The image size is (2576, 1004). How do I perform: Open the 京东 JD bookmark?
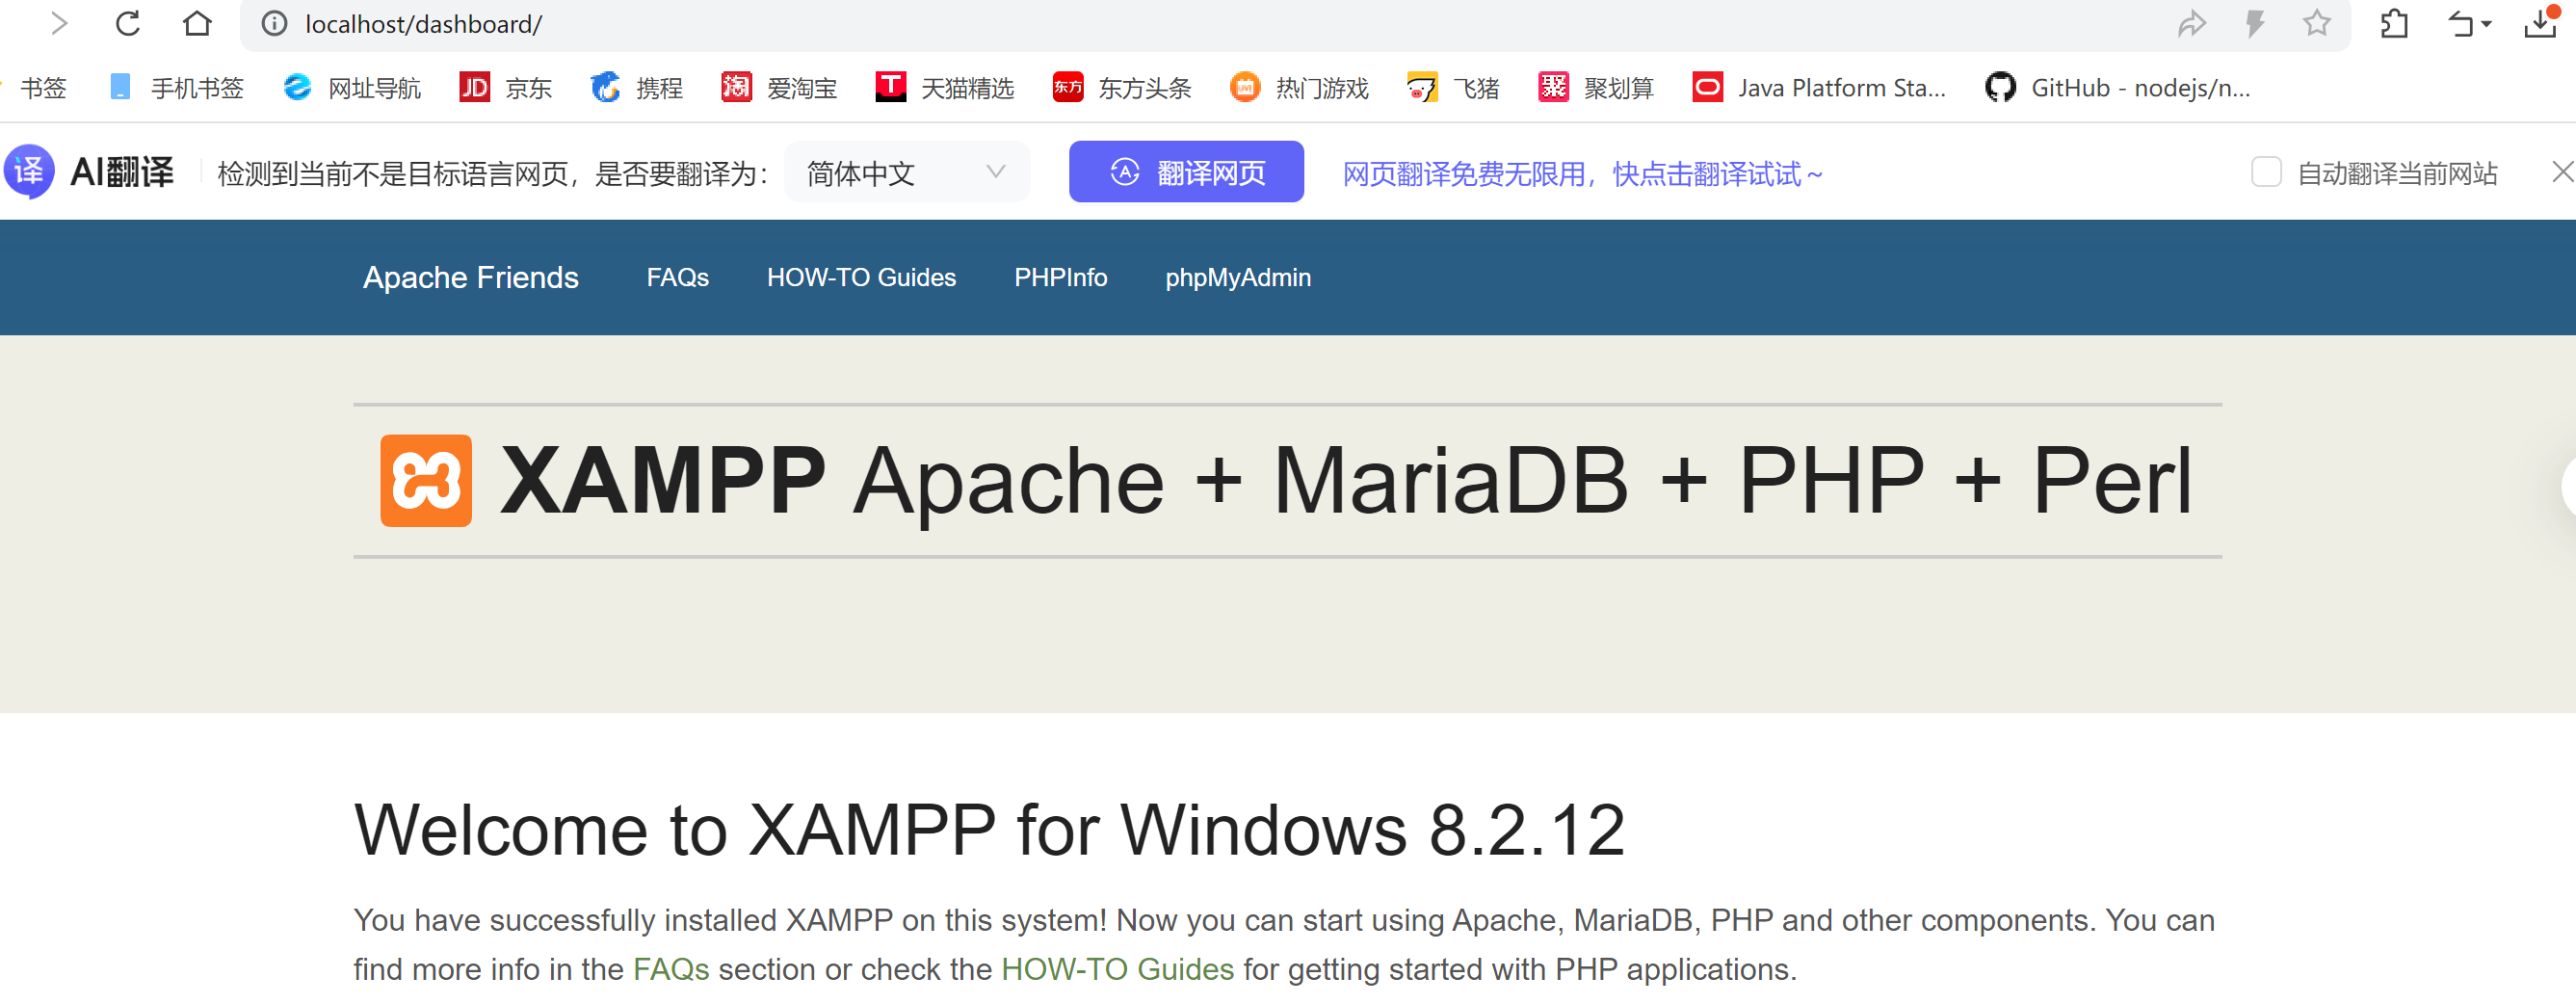tap(505, 88)
